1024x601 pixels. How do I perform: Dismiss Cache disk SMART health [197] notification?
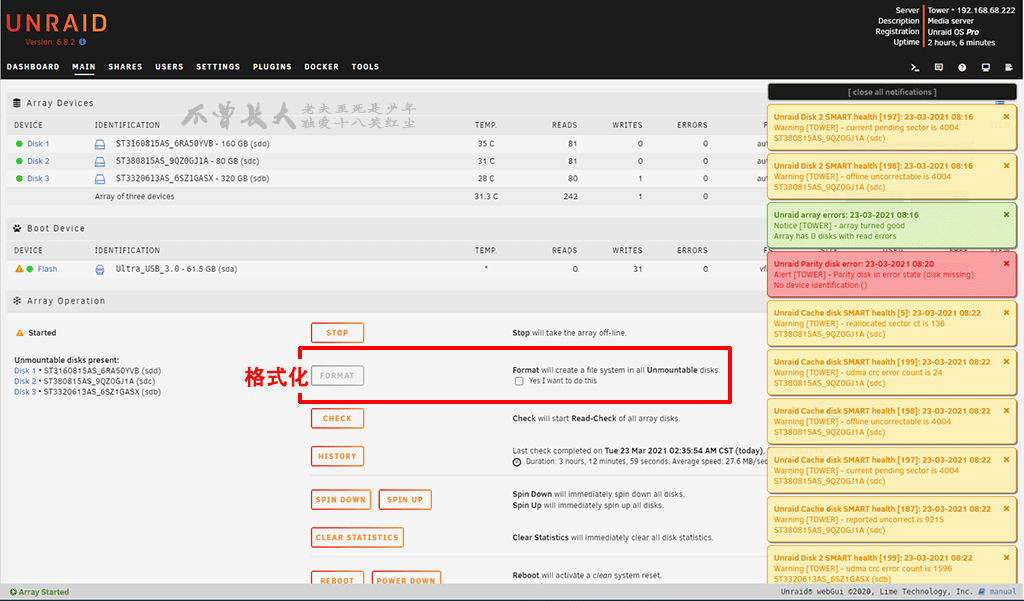tap(1006, 460)
